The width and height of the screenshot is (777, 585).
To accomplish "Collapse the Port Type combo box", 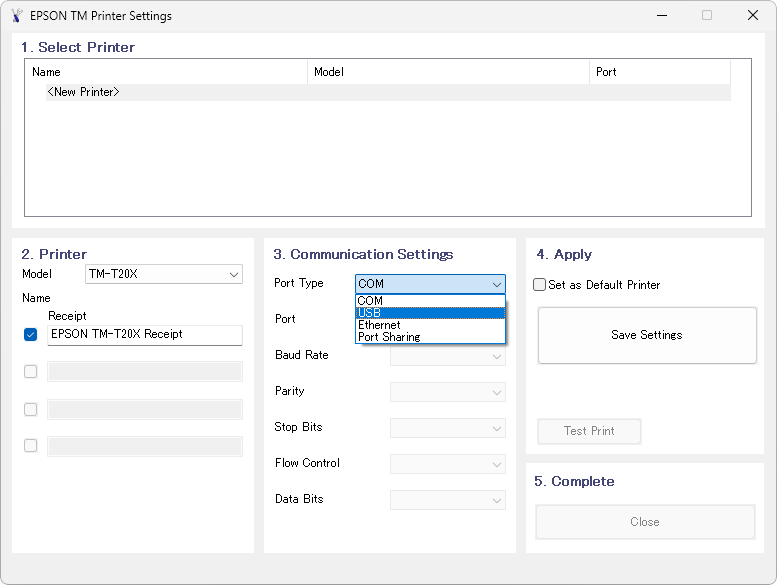I will [x=430, y=284].
